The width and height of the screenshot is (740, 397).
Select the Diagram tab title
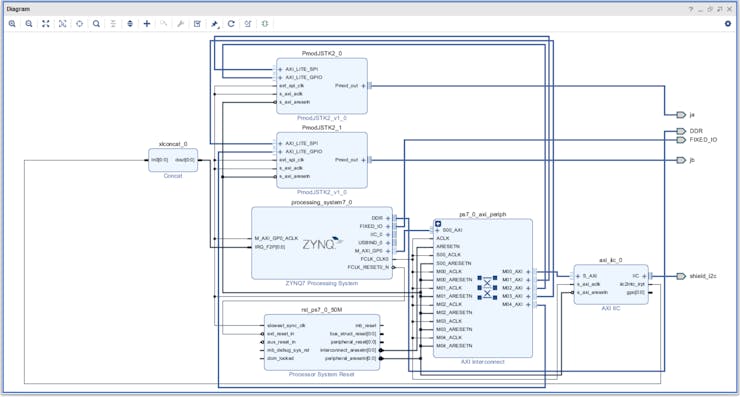(18, 9)
